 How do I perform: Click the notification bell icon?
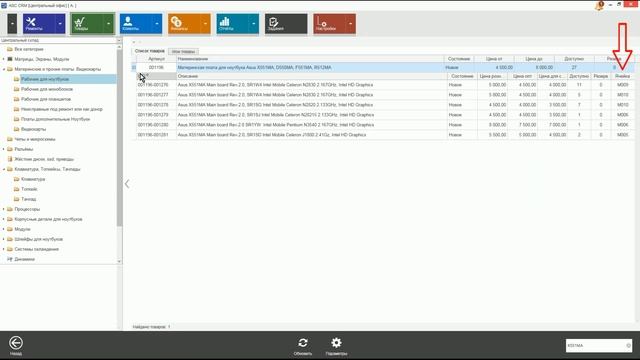point(600,5)
